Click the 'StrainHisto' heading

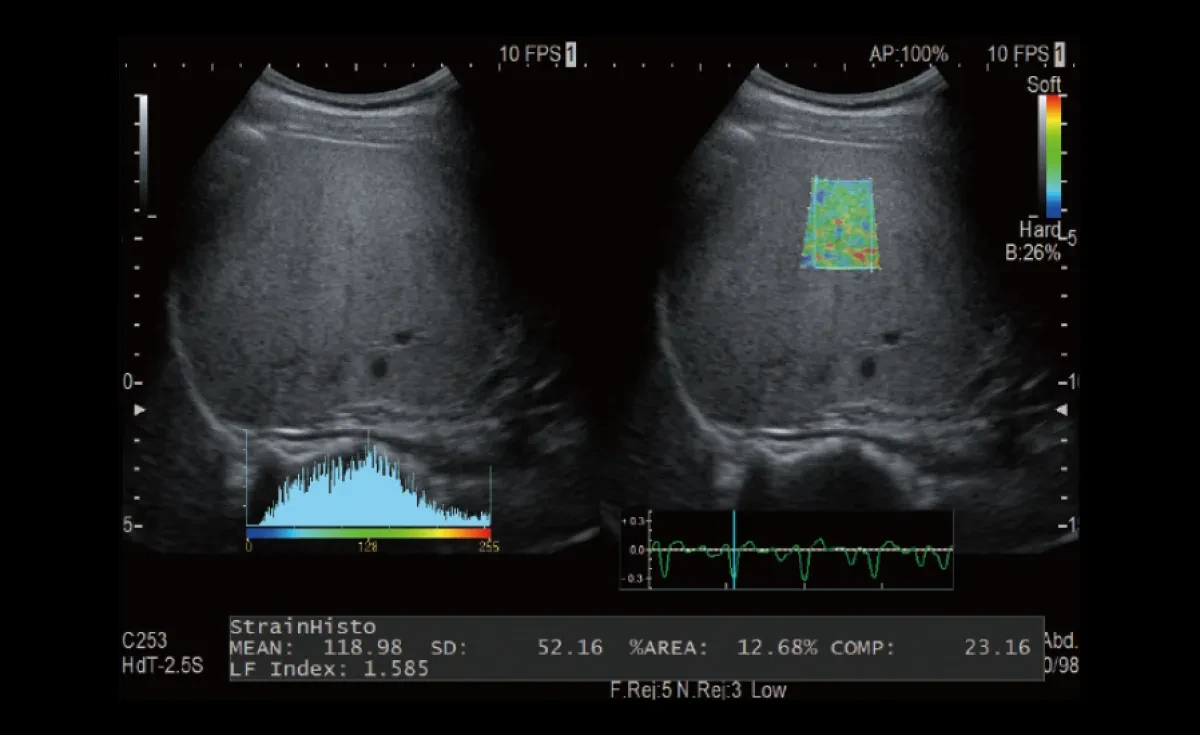tap(303, 627)
